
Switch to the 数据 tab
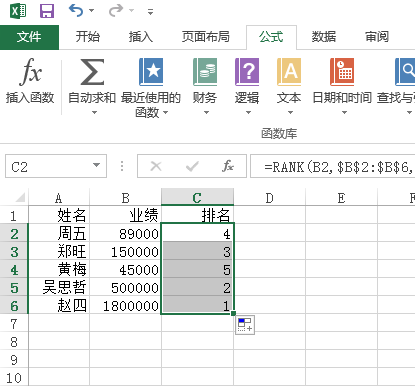[x=324, y=37]
